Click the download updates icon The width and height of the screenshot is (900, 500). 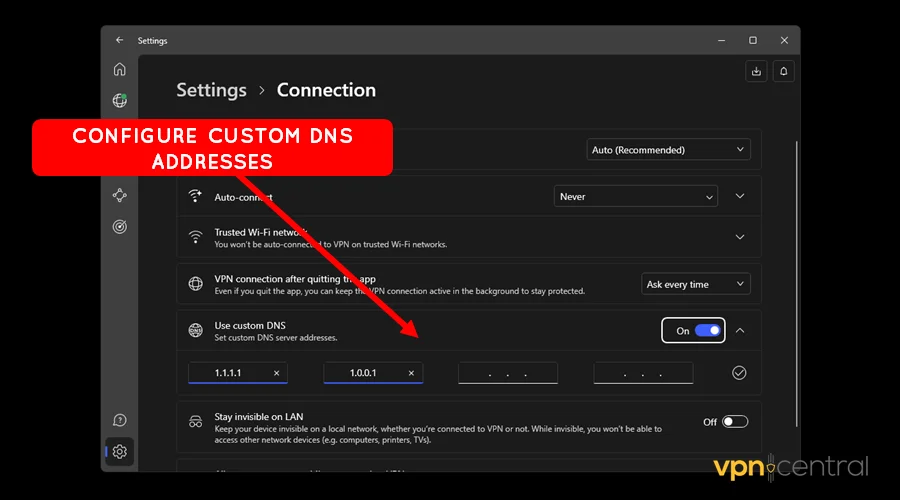756,71
